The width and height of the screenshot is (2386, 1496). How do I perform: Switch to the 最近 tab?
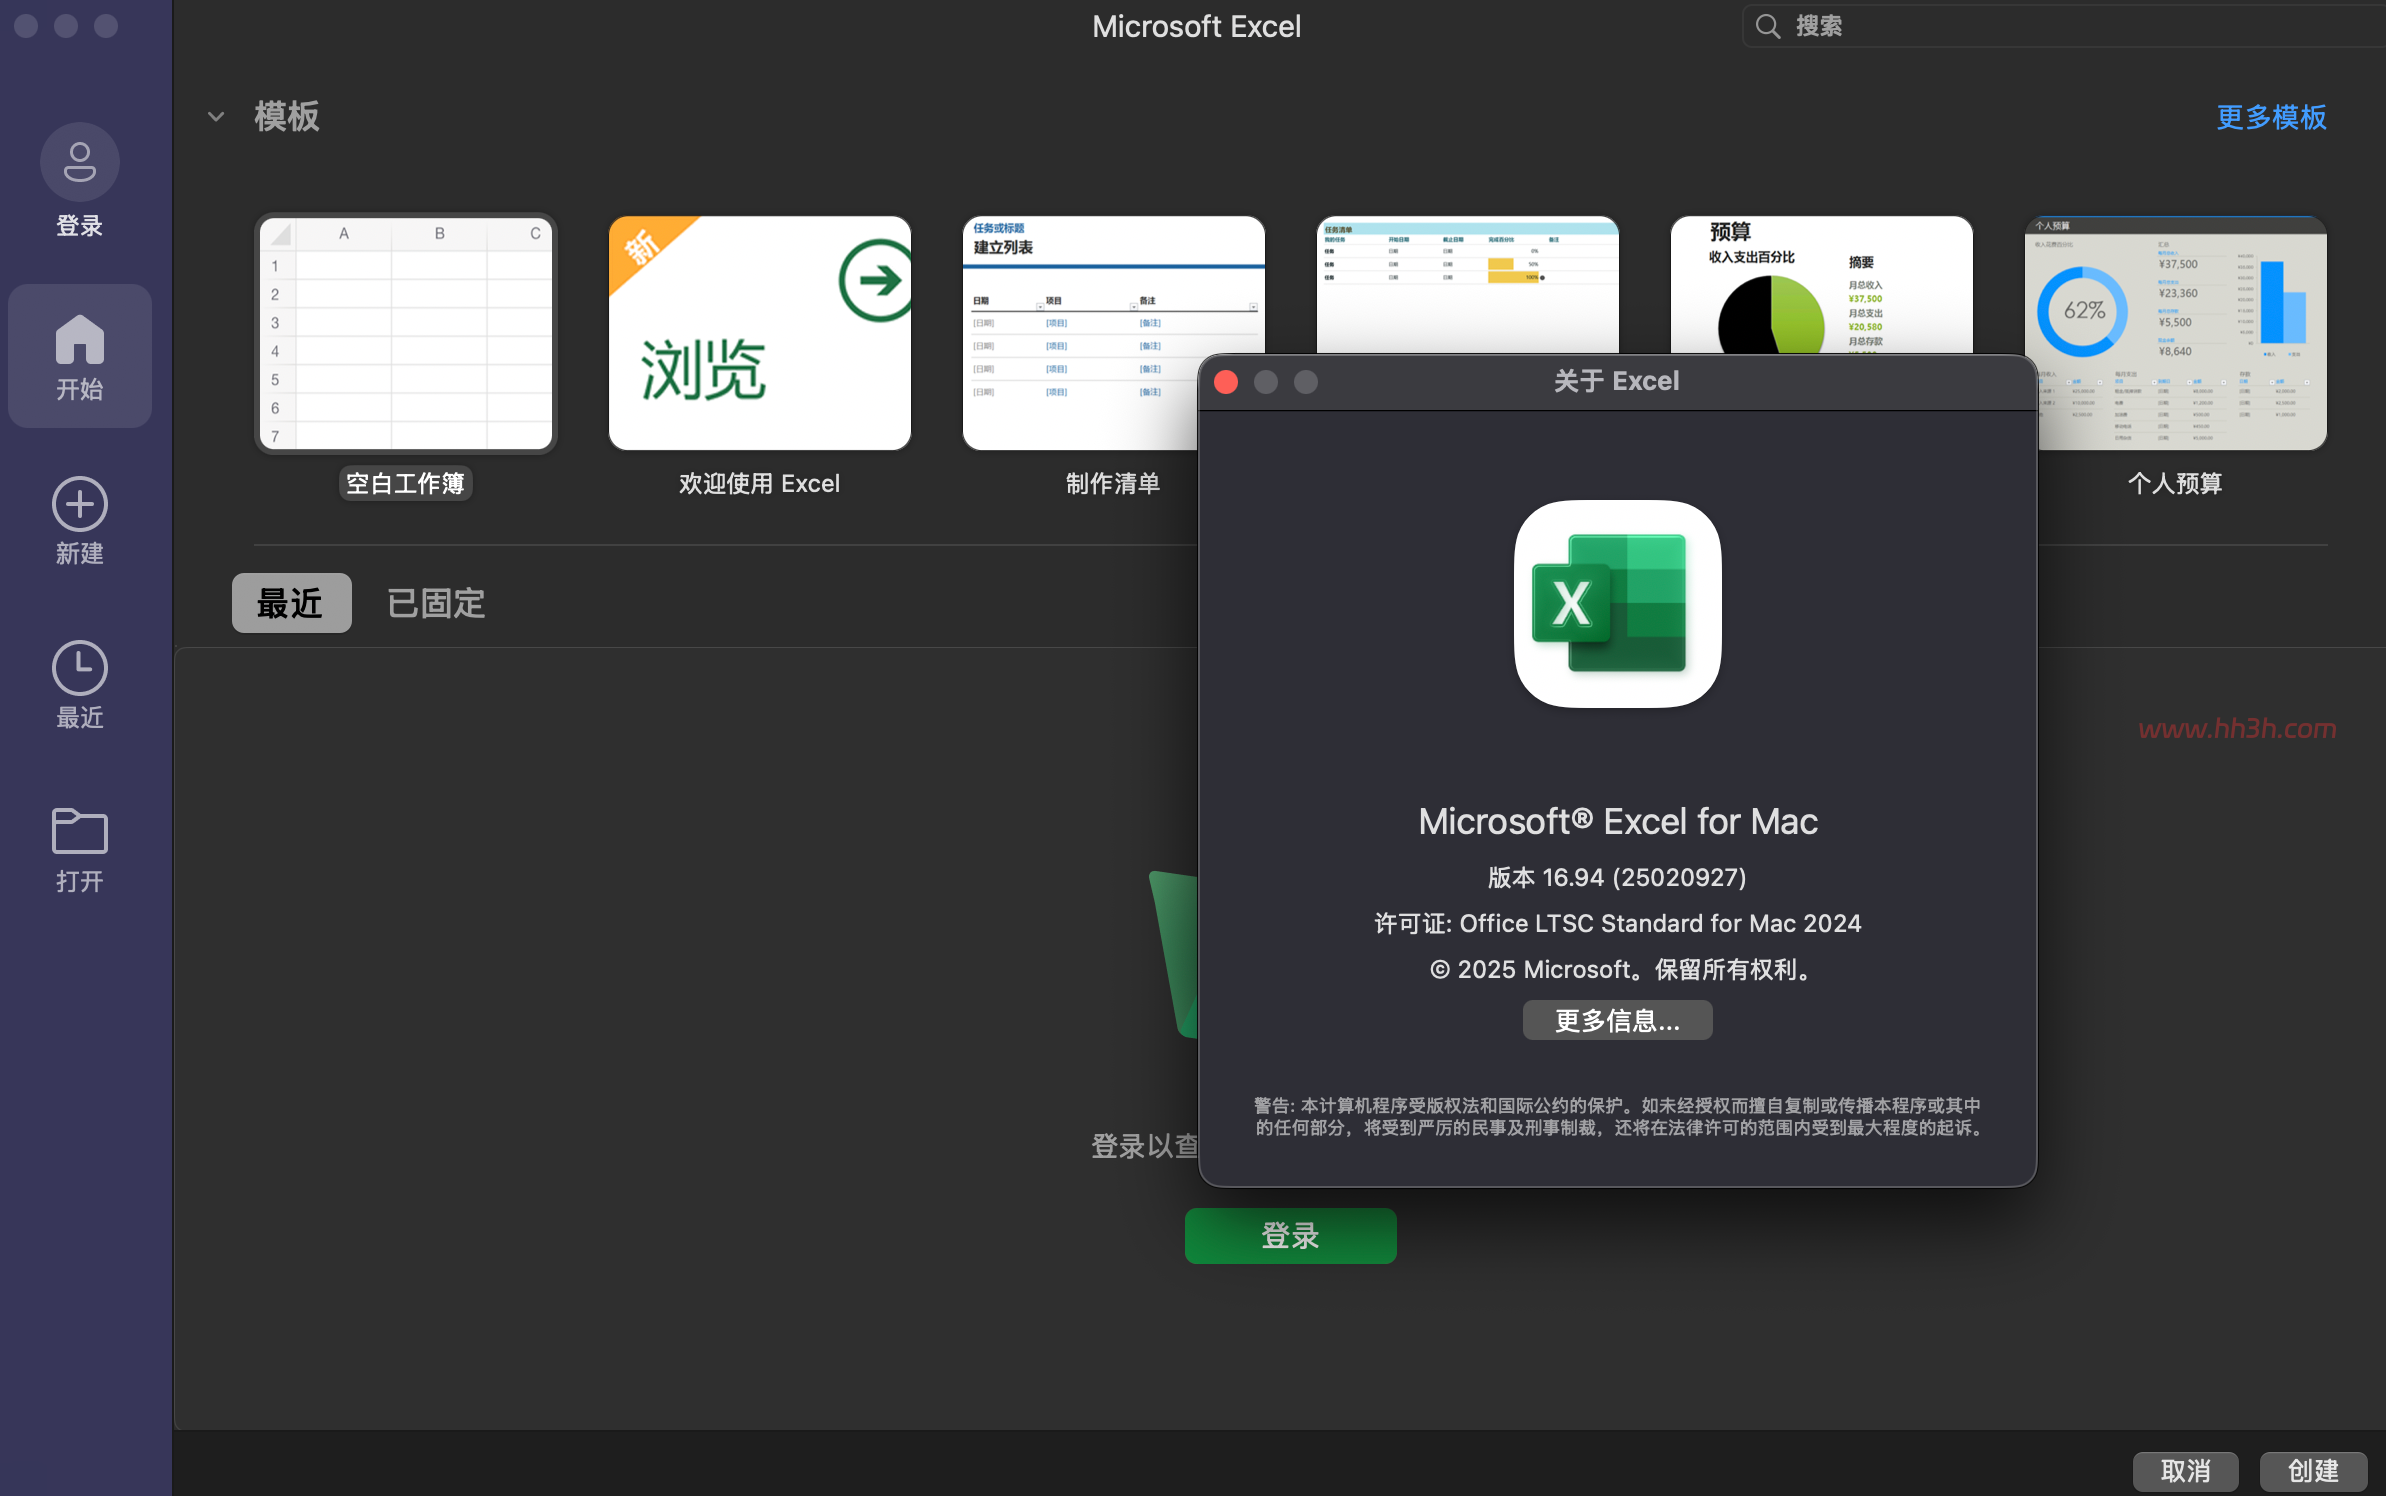[x=291, y=603]
